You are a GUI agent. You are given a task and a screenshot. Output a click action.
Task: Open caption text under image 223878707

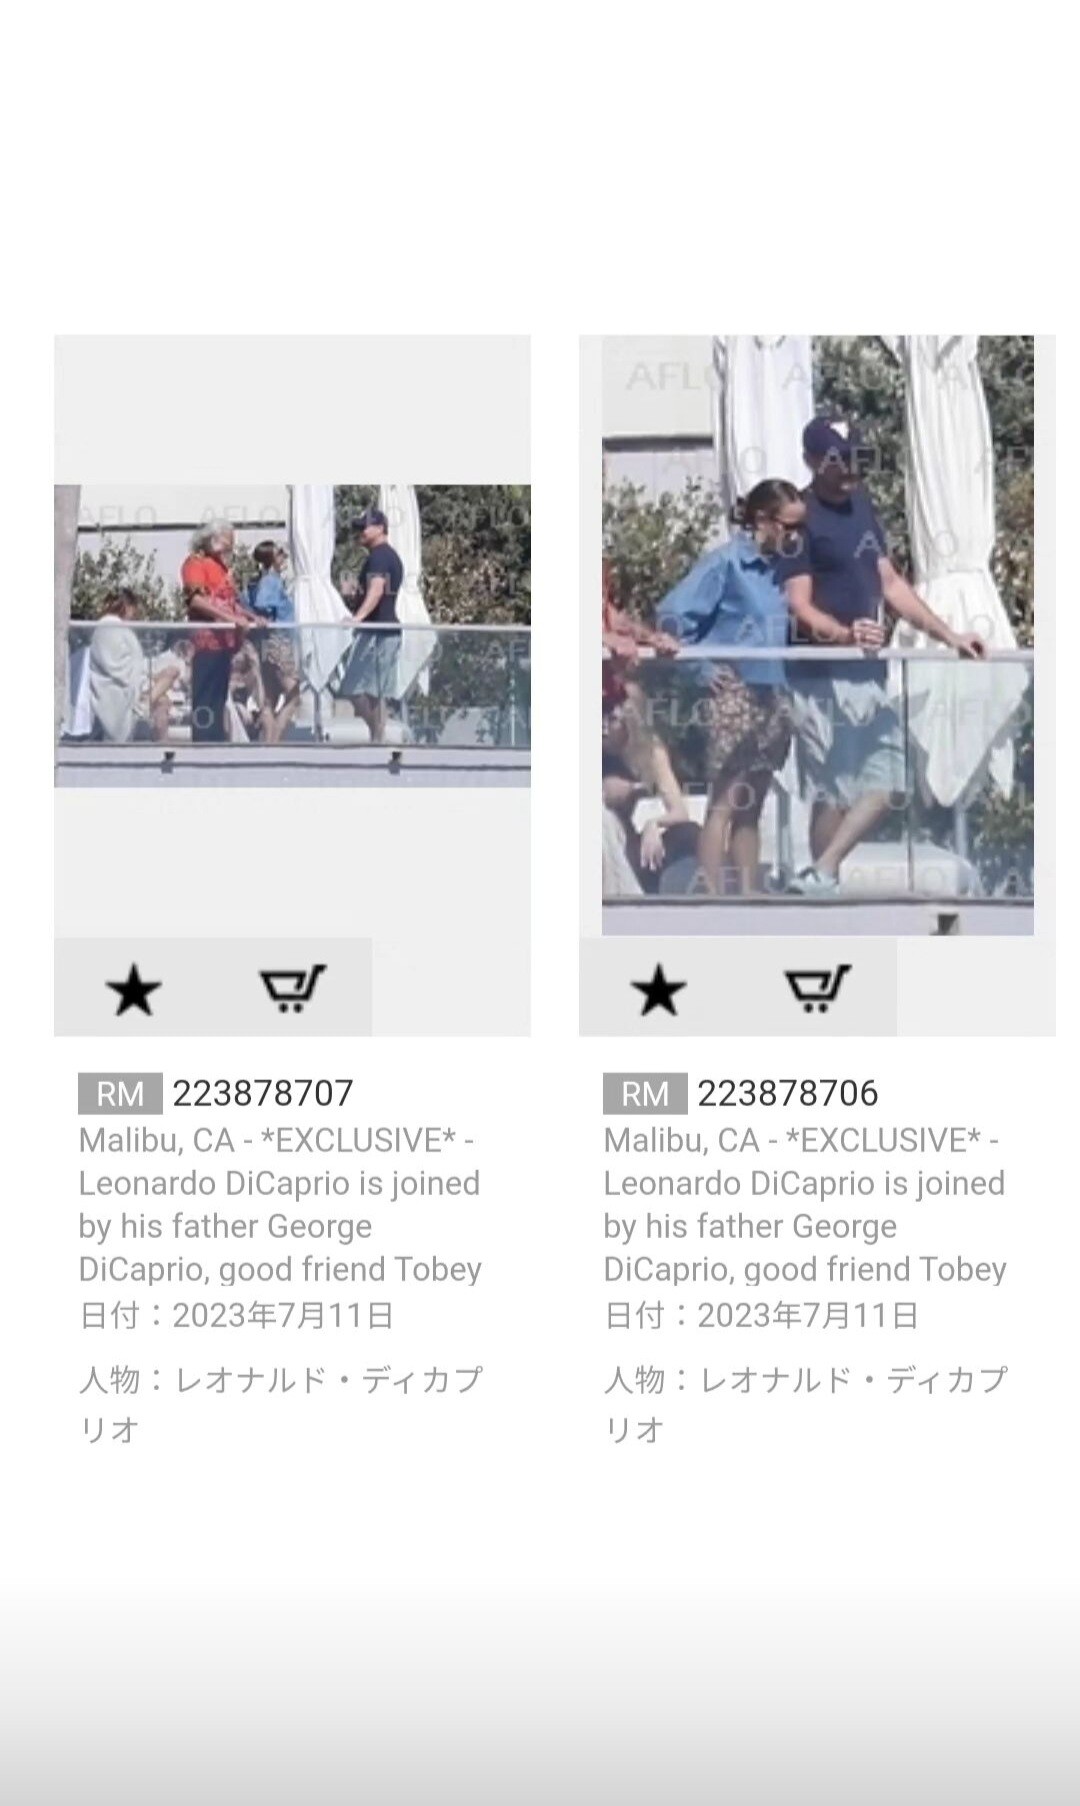point(280,1205)
